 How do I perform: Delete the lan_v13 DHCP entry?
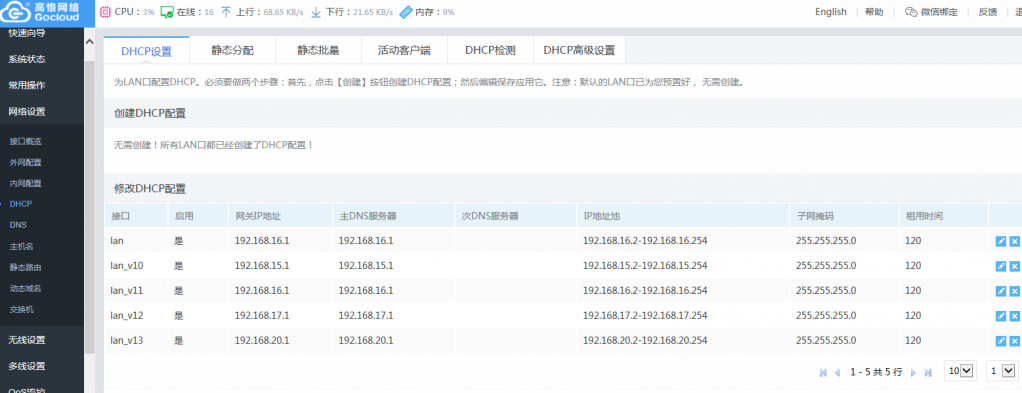[x=1014, y=340]
